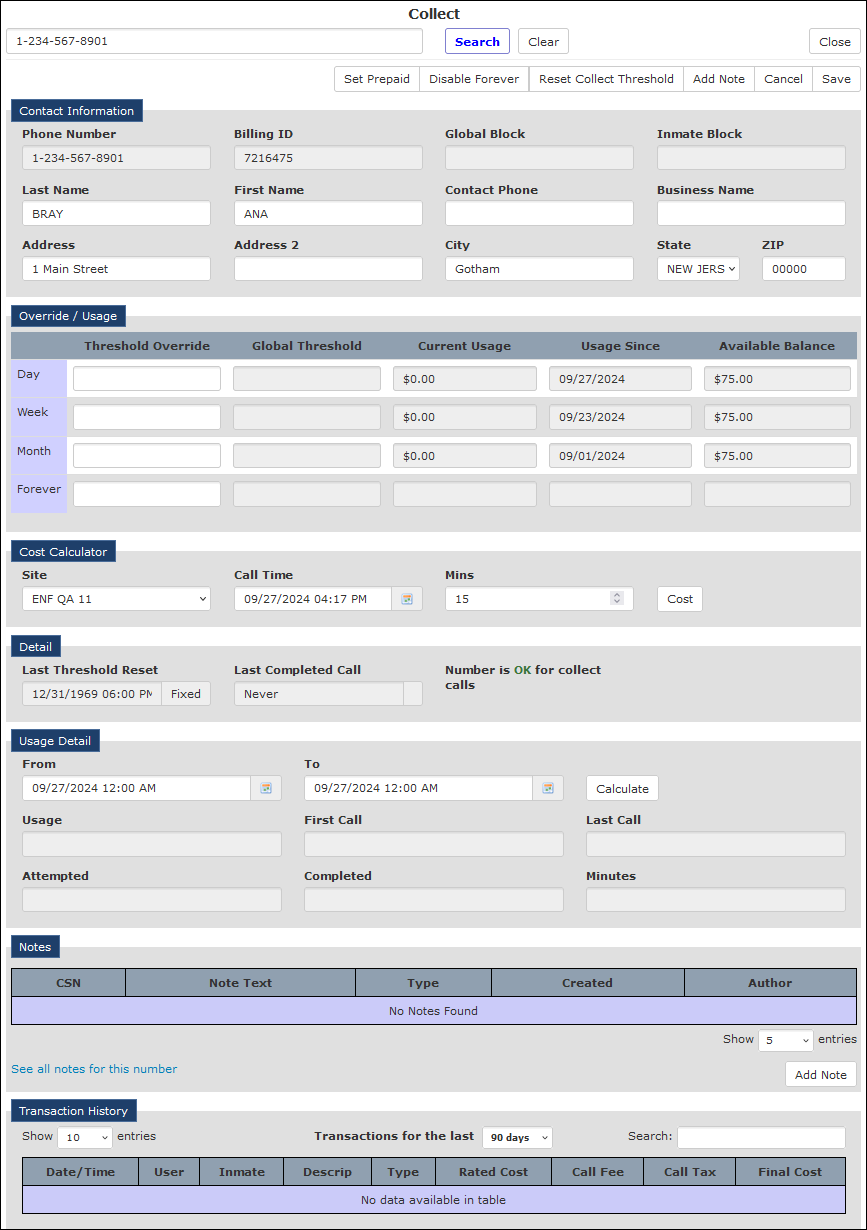Open the Call Time calendar picker icon
This screenshot has width=867, height=1230.
(x=407, y=599)
